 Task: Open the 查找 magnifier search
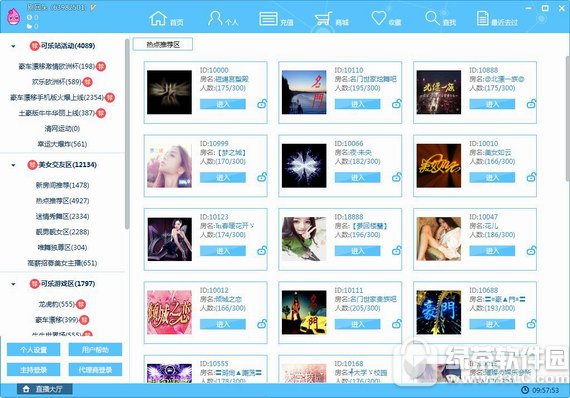[x=440, y=19]
